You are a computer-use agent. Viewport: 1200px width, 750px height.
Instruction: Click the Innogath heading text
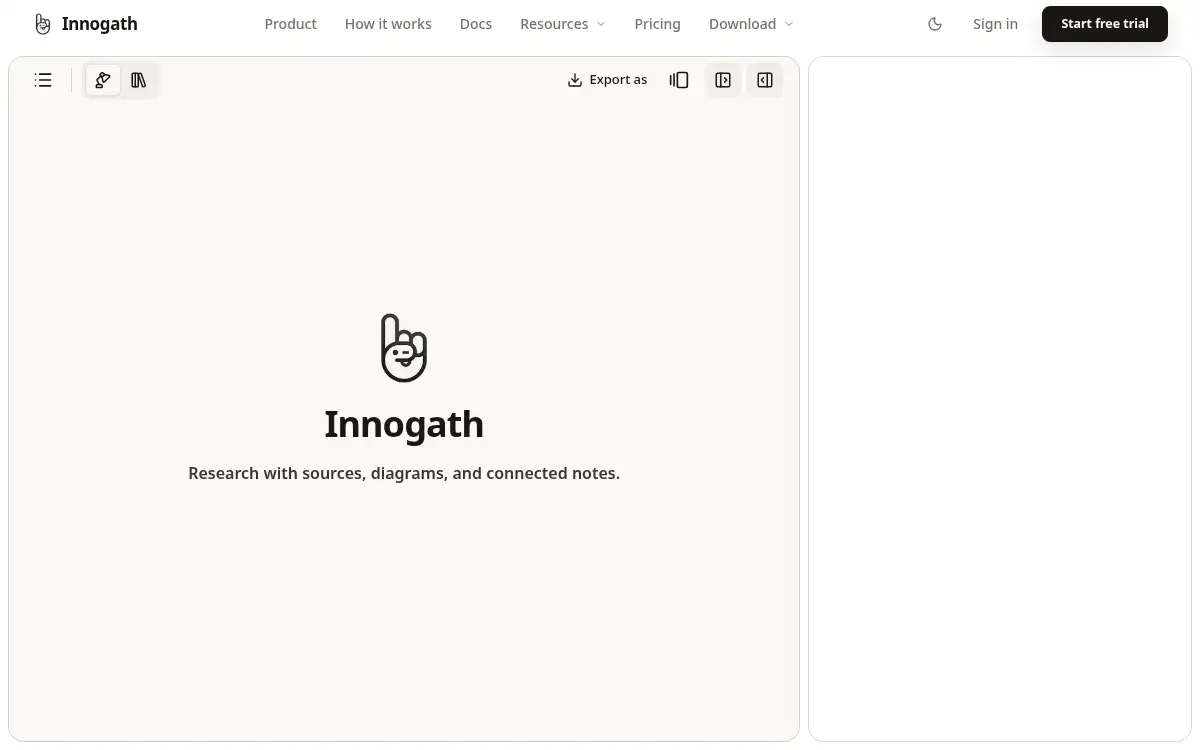(404, 424)
